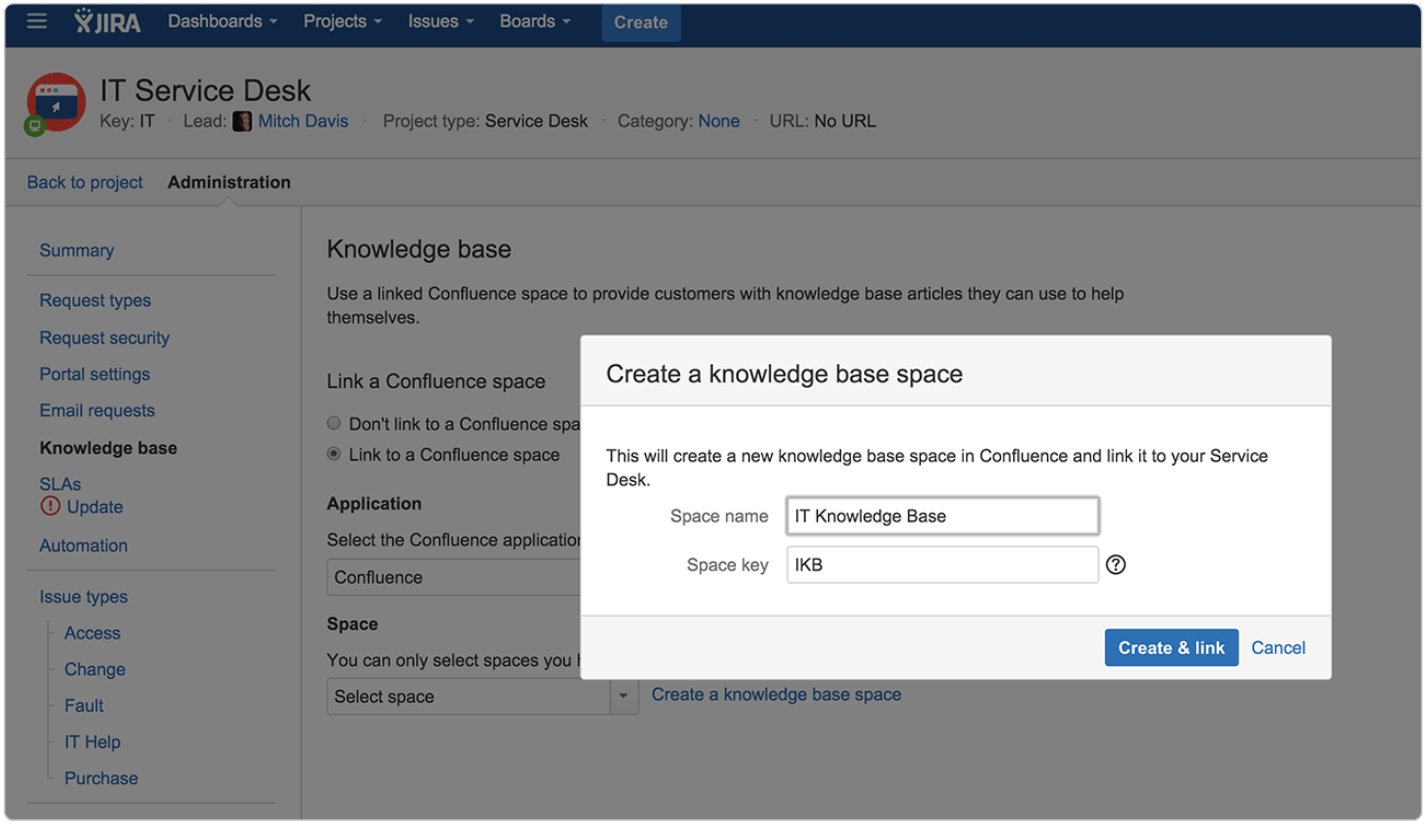The height and width of the screenshot is (824, 1426).
Task: Open Request types in sidebar
Action: [95, 301]
